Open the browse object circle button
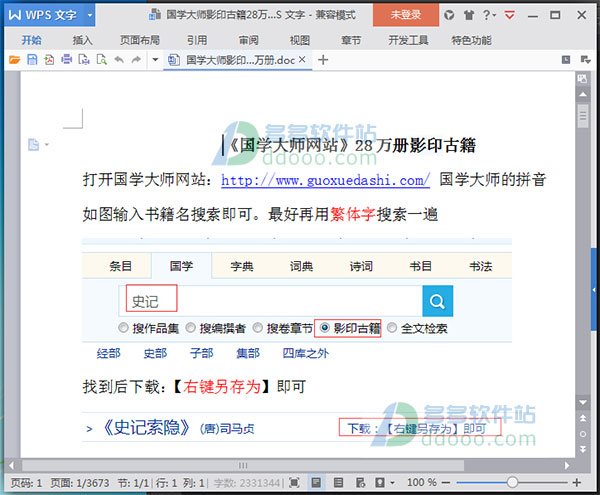 (x=582, y=434)
